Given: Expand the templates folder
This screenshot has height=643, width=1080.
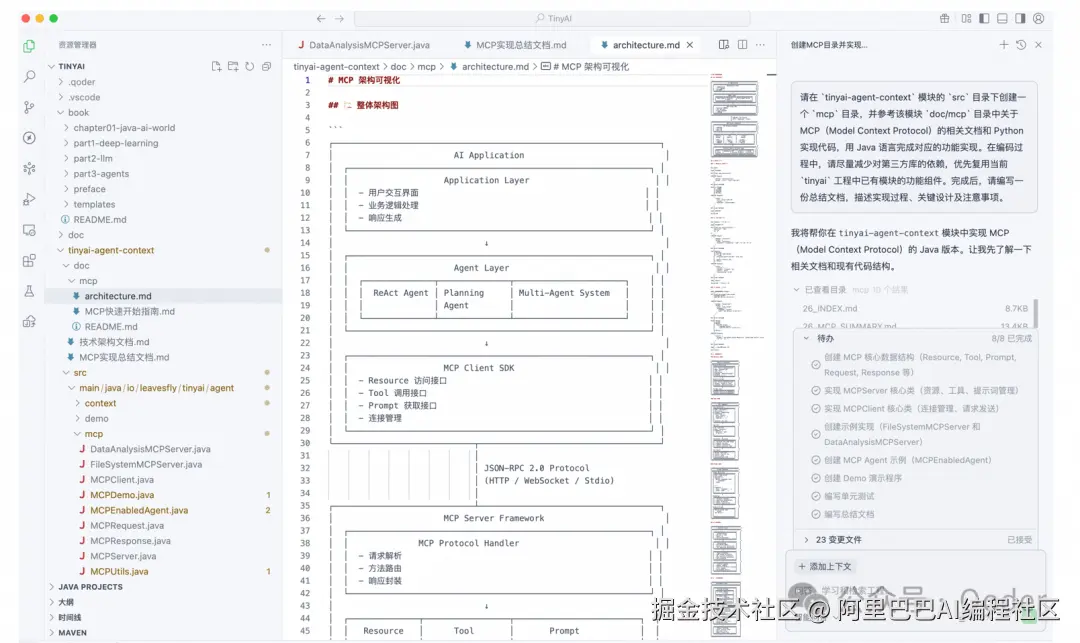Looking at the screenshot, I should pyautogui.click(x=66, y=204).
